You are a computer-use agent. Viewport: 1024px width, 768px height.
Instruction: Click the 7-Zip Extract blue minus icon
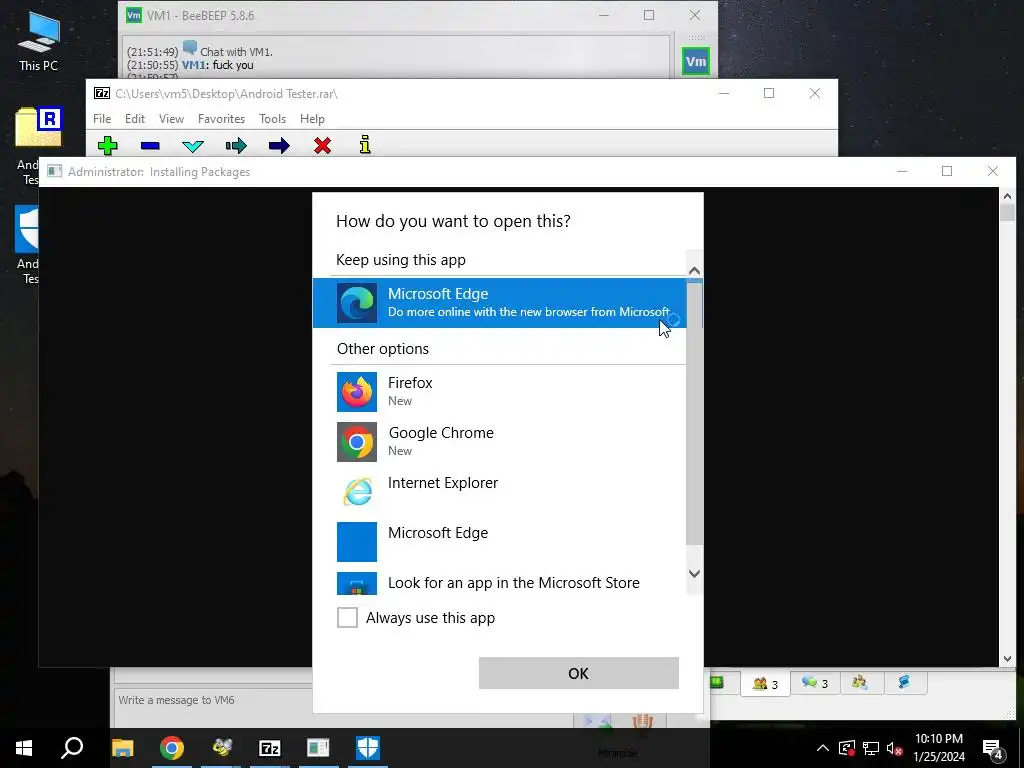[x=150, y=145]
